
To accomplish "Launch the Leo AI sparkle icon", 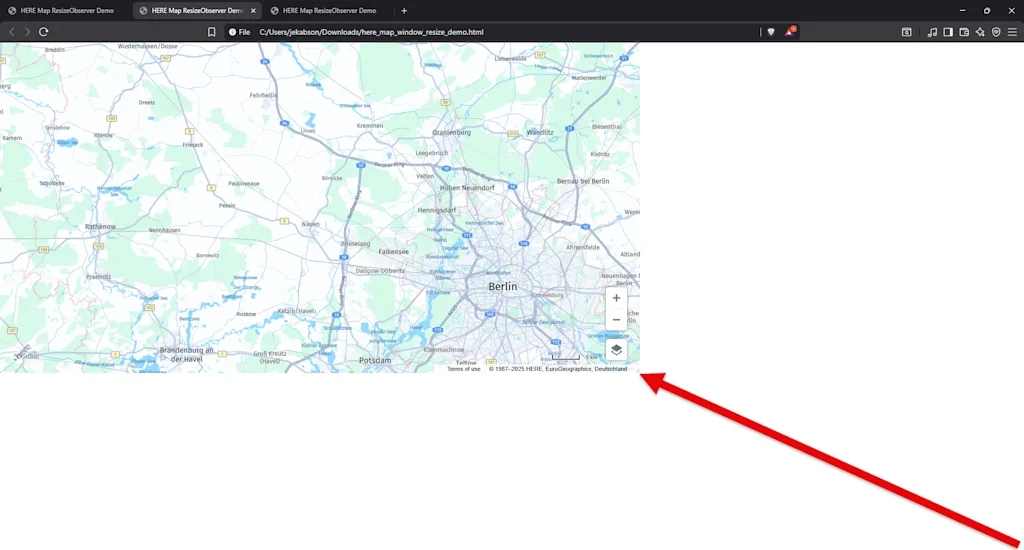I will click(980, 32).
